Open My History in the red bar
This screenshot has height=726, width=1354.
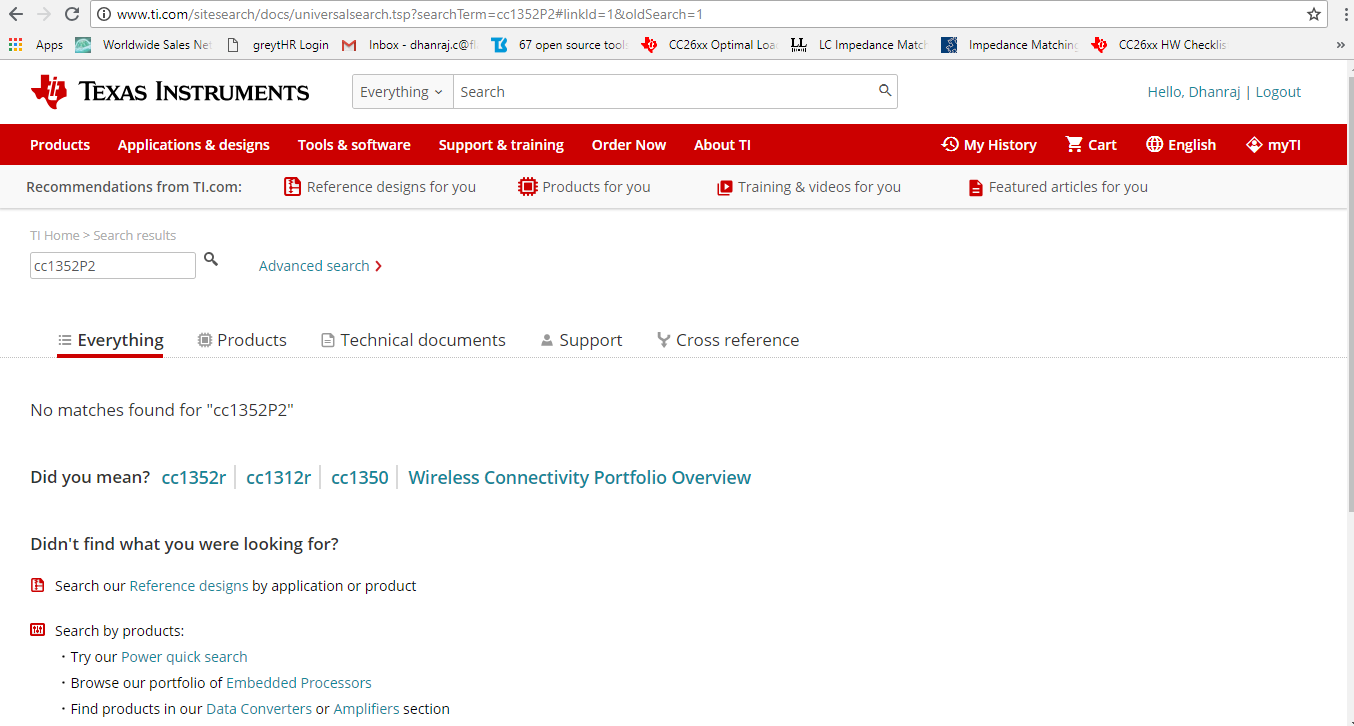tap(989, 145)
